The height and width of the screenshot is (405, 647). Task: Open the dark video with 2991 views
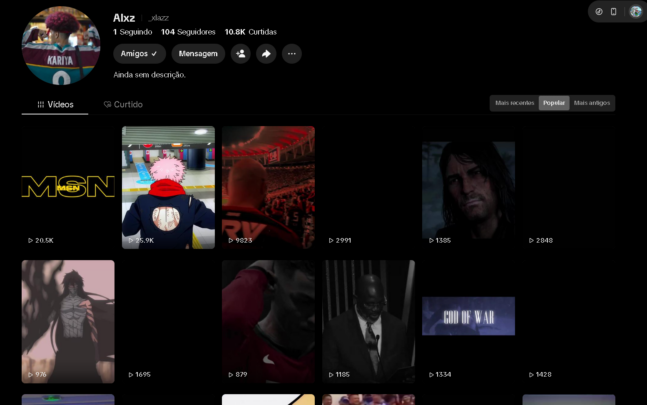[368, 187]
